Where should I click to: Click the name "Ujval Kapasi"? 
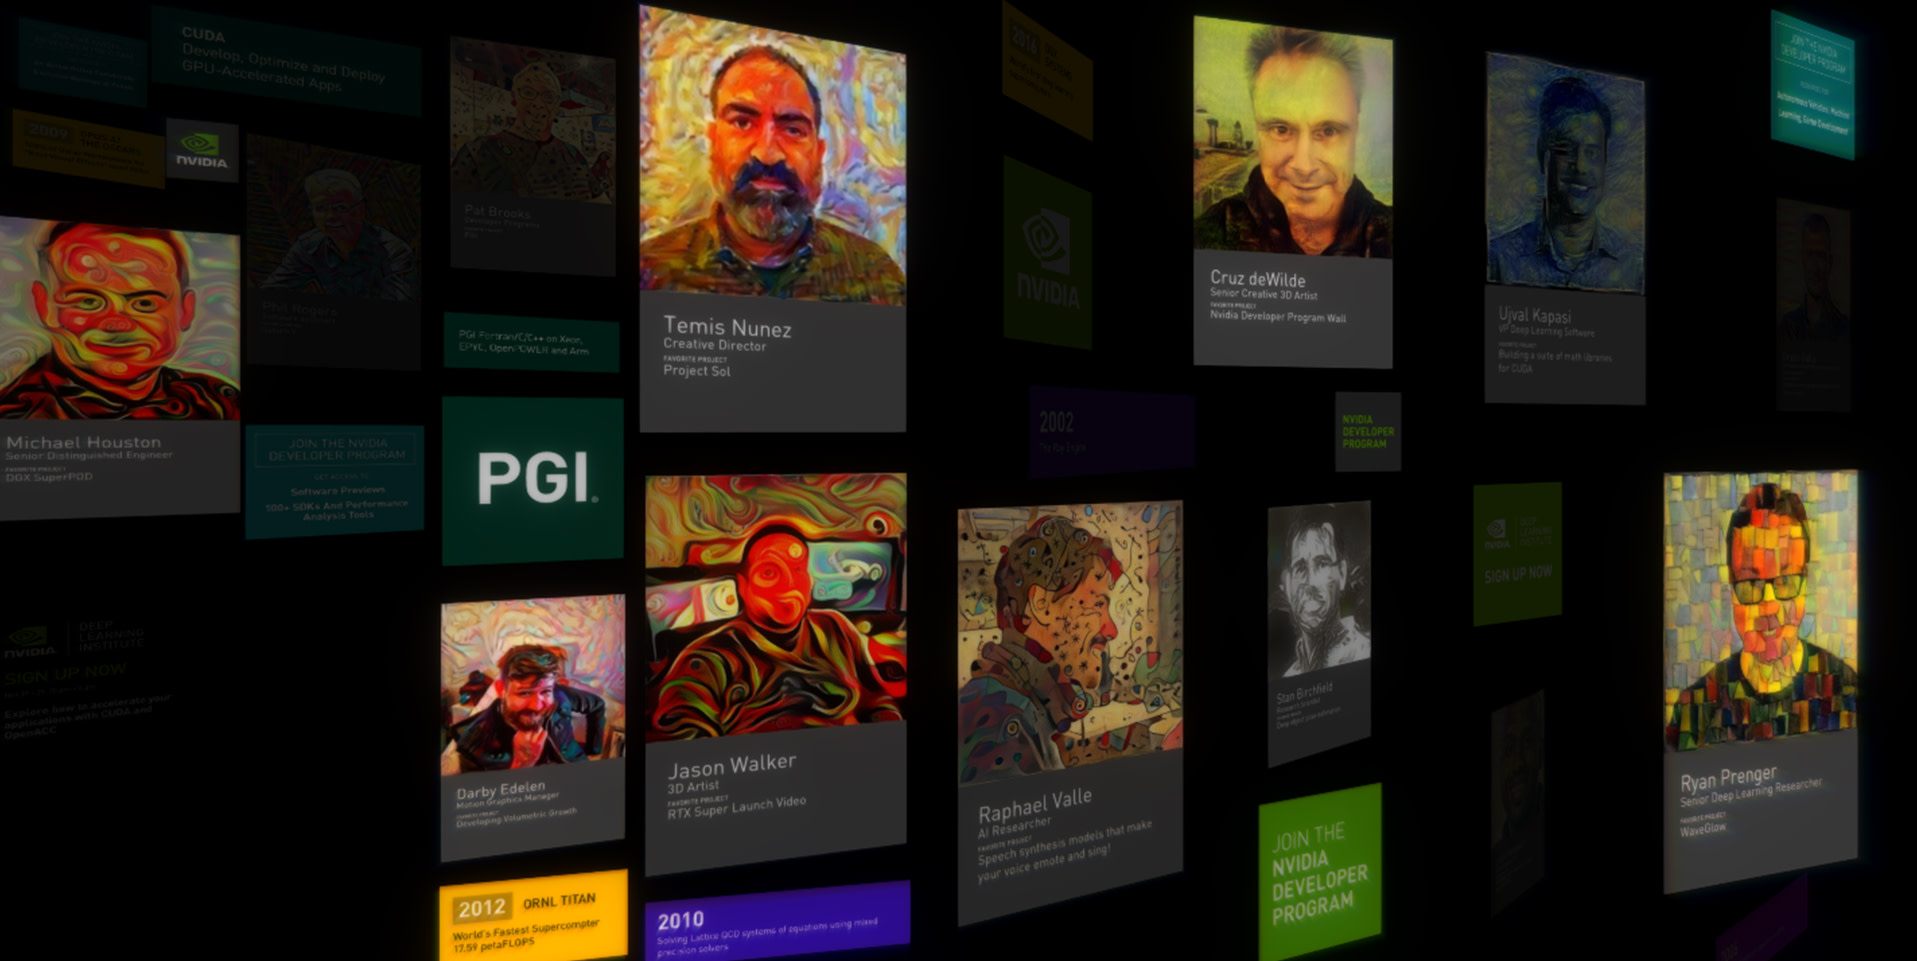1534,315
